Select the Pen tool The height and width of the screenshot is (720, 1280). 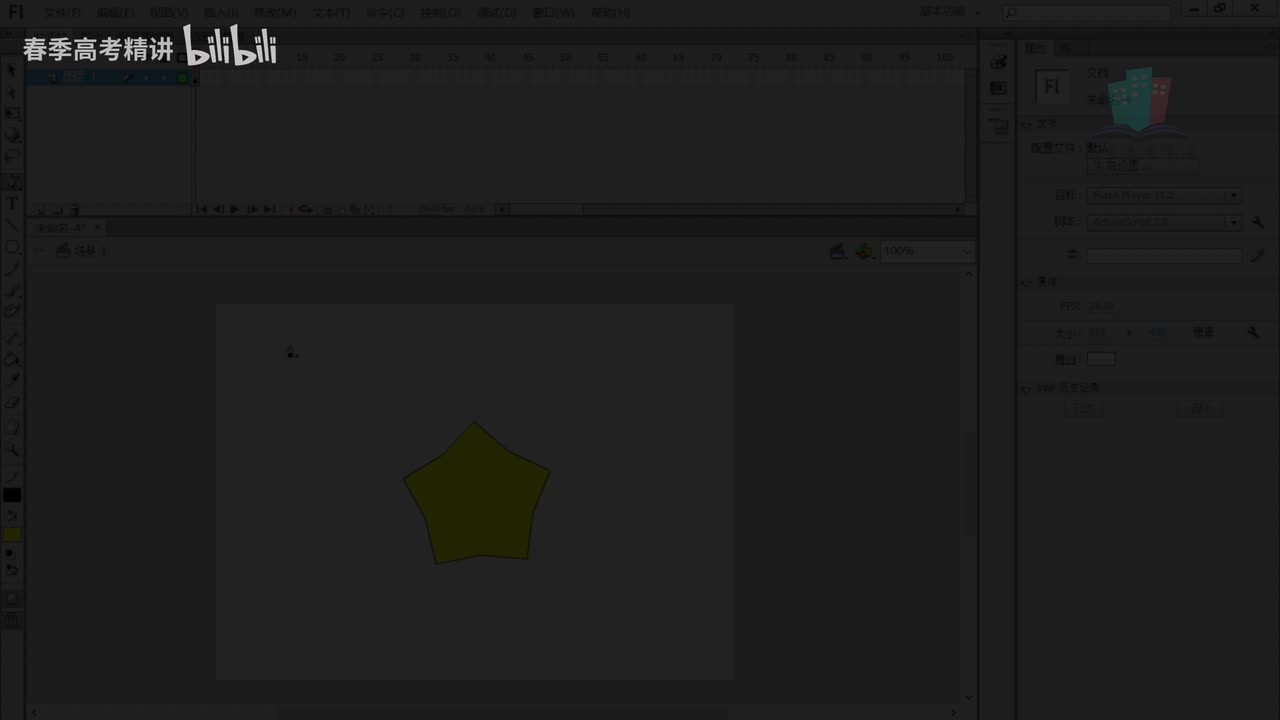[12, 183]
